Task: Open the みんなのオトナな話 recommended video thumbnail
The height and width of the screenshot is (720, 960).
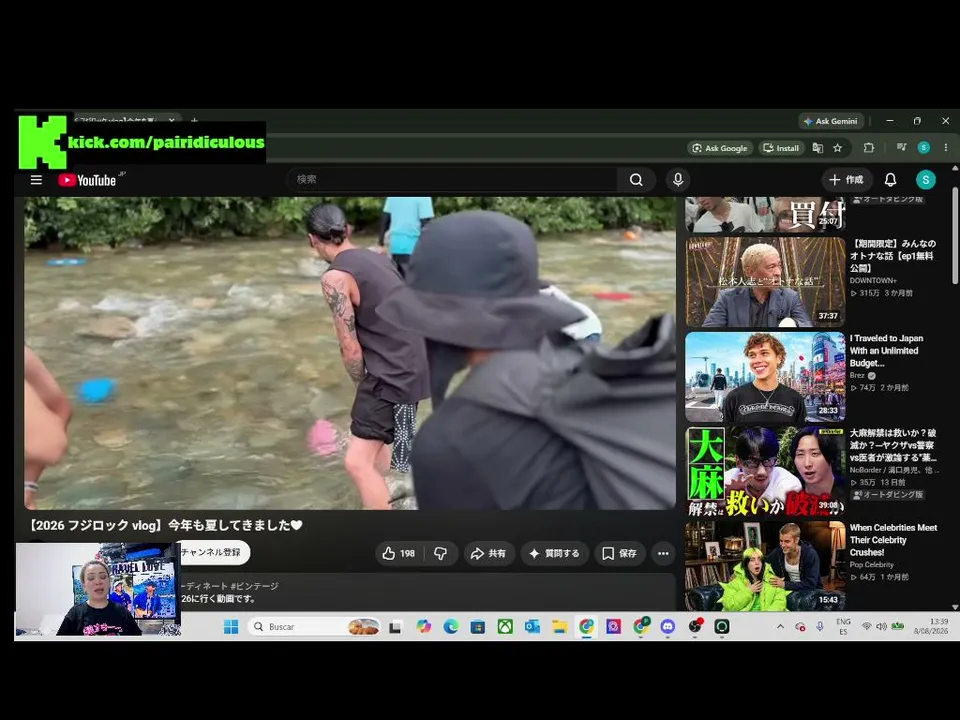Action: (765, 282)
